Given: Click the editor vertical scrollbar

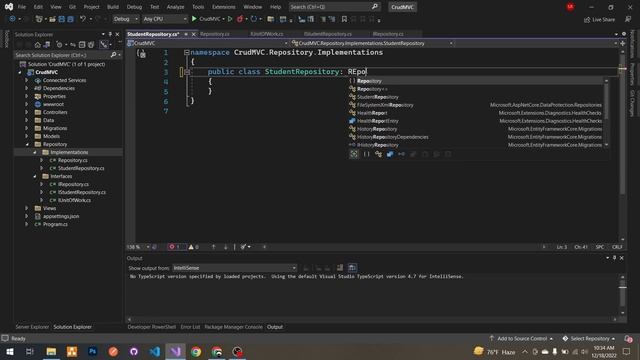Looking at the screenshot, I should point(622,145).
